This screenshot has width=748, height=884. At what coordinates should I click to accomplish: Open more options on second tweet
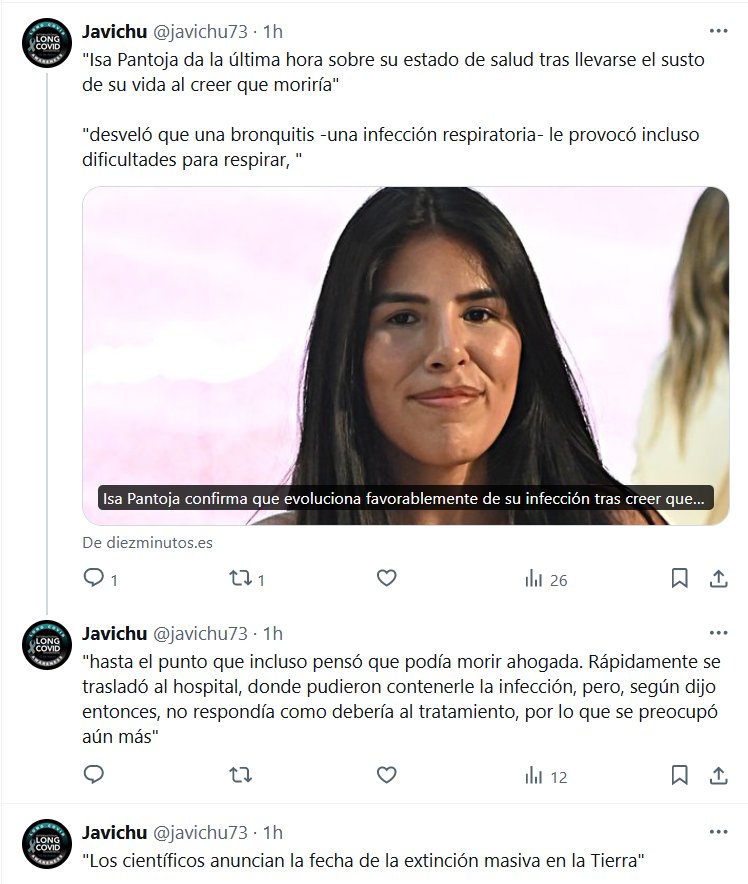coord(718,633)
